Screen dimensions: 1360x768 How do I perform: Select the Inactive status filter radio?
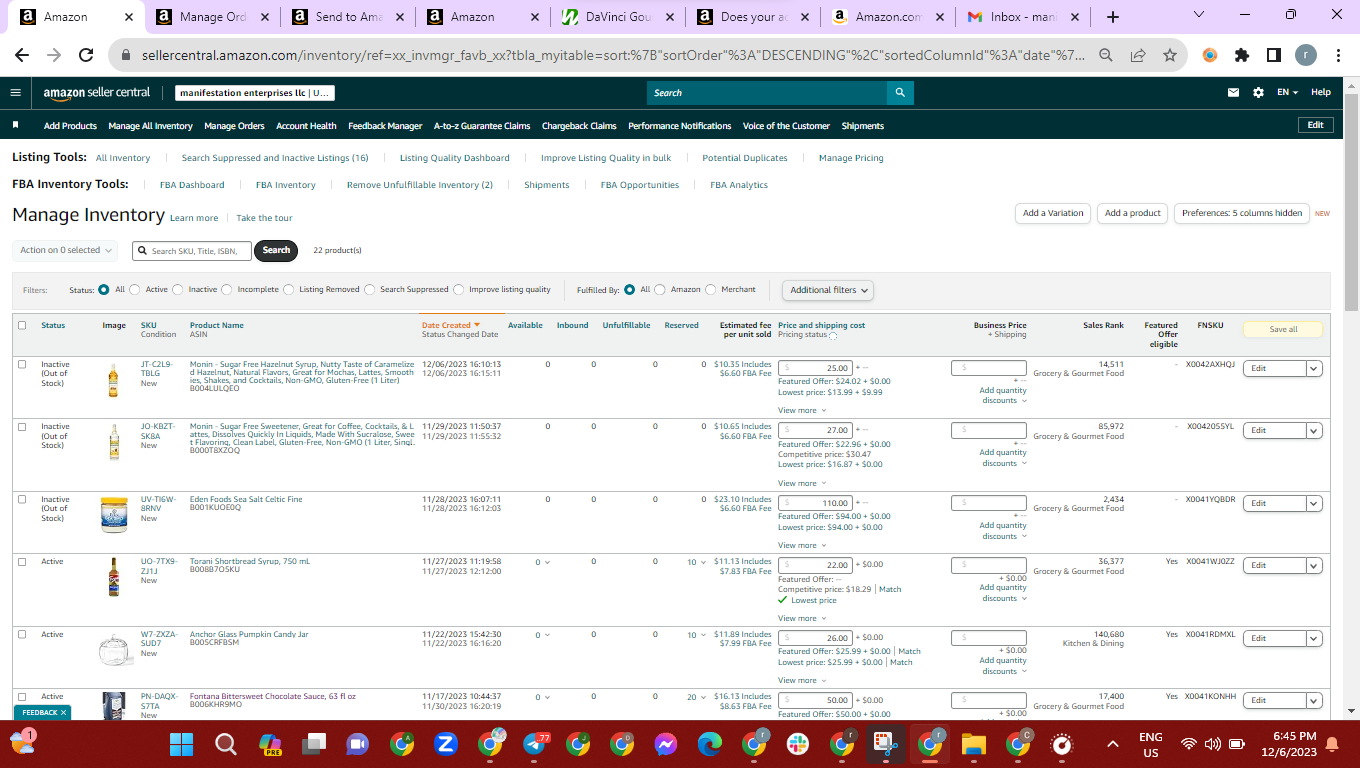tap(178, 290)
